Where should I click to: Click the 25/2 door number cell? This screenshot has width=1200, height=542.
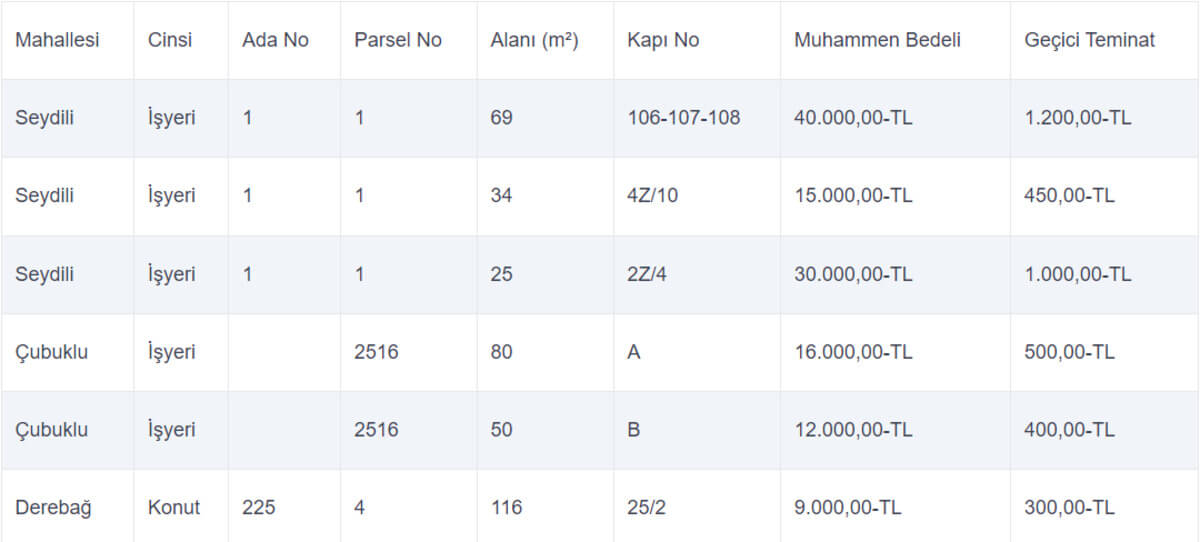click(x=697, y=508)
